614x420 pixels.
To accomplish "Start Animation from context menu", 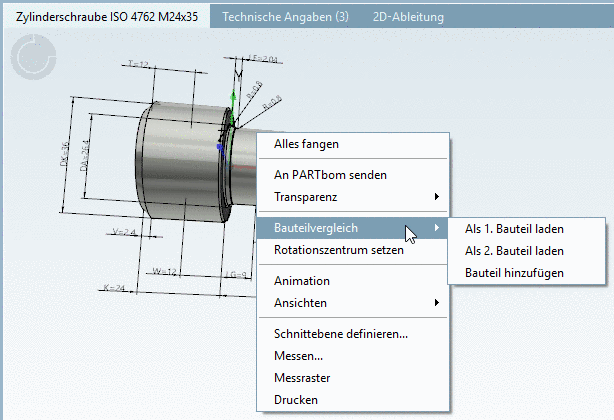I will (x=352, y=281).
